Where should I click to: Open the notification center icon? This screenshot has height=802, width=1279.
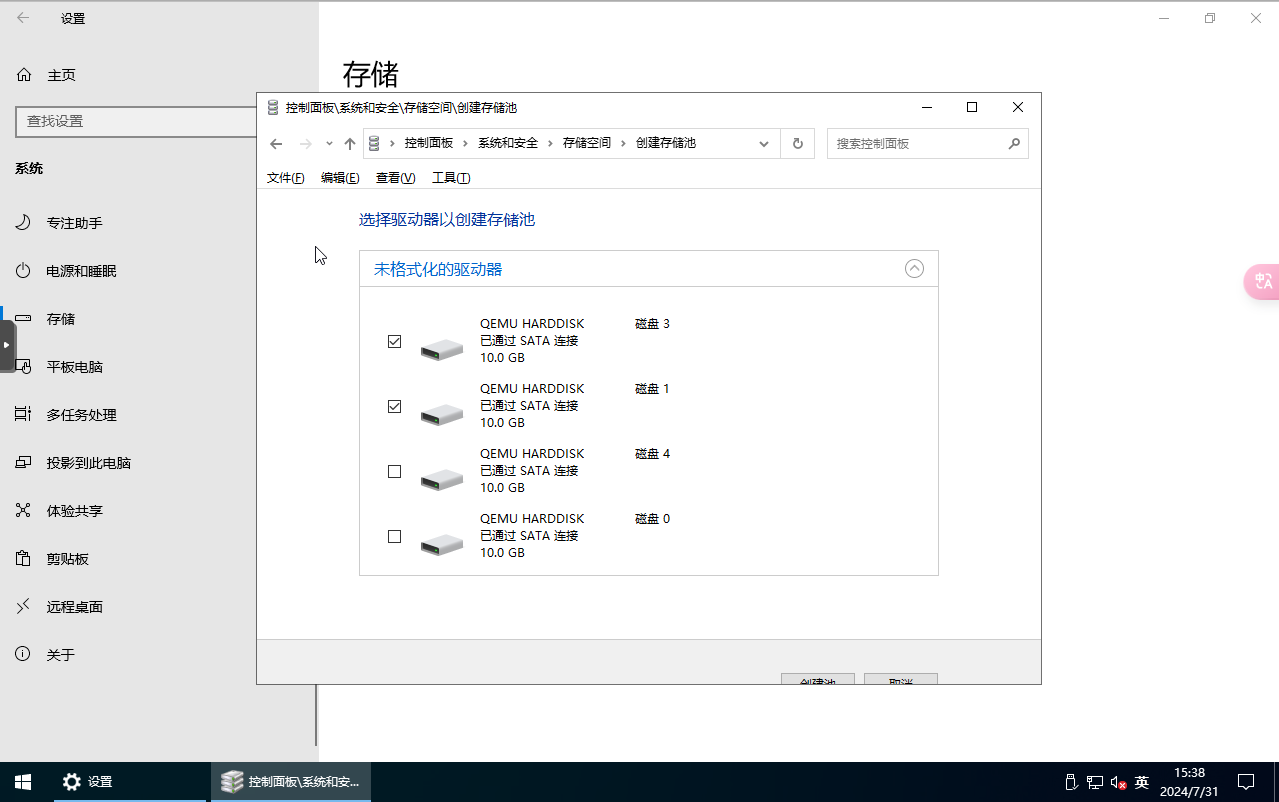coord(1246,782)
